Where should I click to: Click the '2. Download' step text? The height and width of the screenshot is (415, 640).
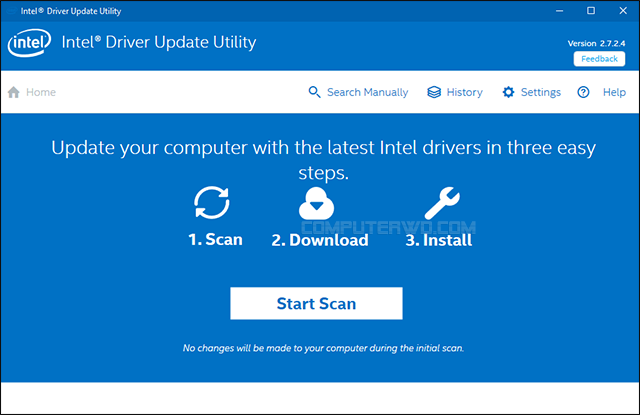coord(320,240)
